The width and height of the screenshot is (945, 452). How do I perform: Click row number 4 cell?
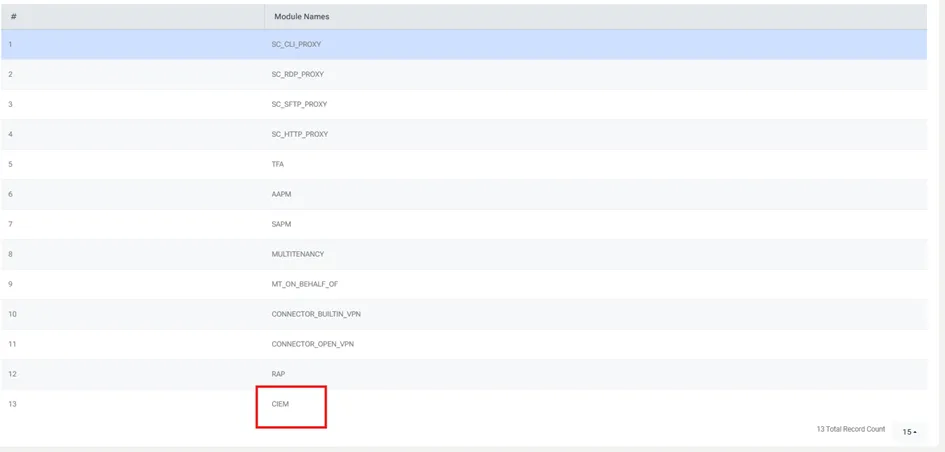(133, 134)
